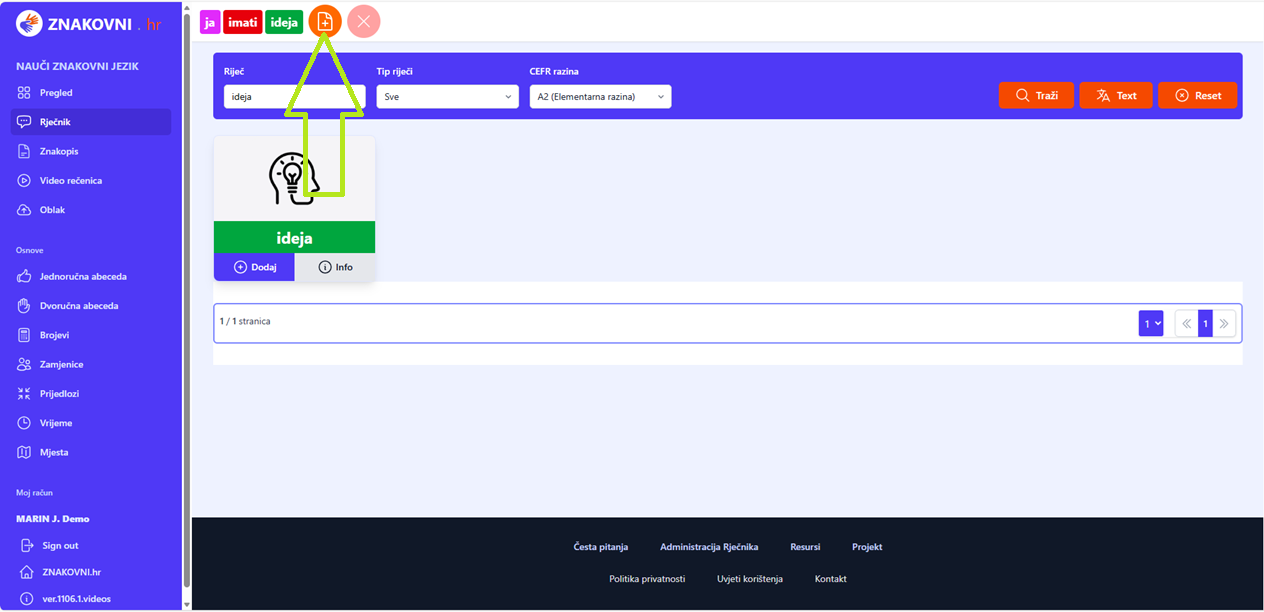
Task: Expand the Tip riječi dropdown
Action: [x=447, y=96]
